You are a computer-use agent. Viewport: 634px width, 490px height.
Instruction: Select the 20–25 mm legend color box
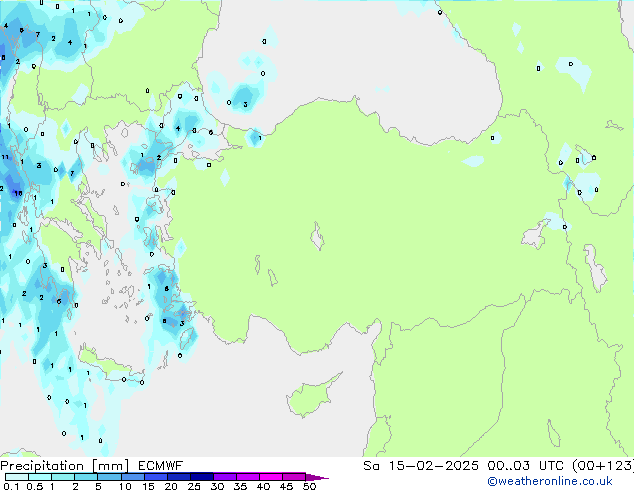tap(178, 477)
